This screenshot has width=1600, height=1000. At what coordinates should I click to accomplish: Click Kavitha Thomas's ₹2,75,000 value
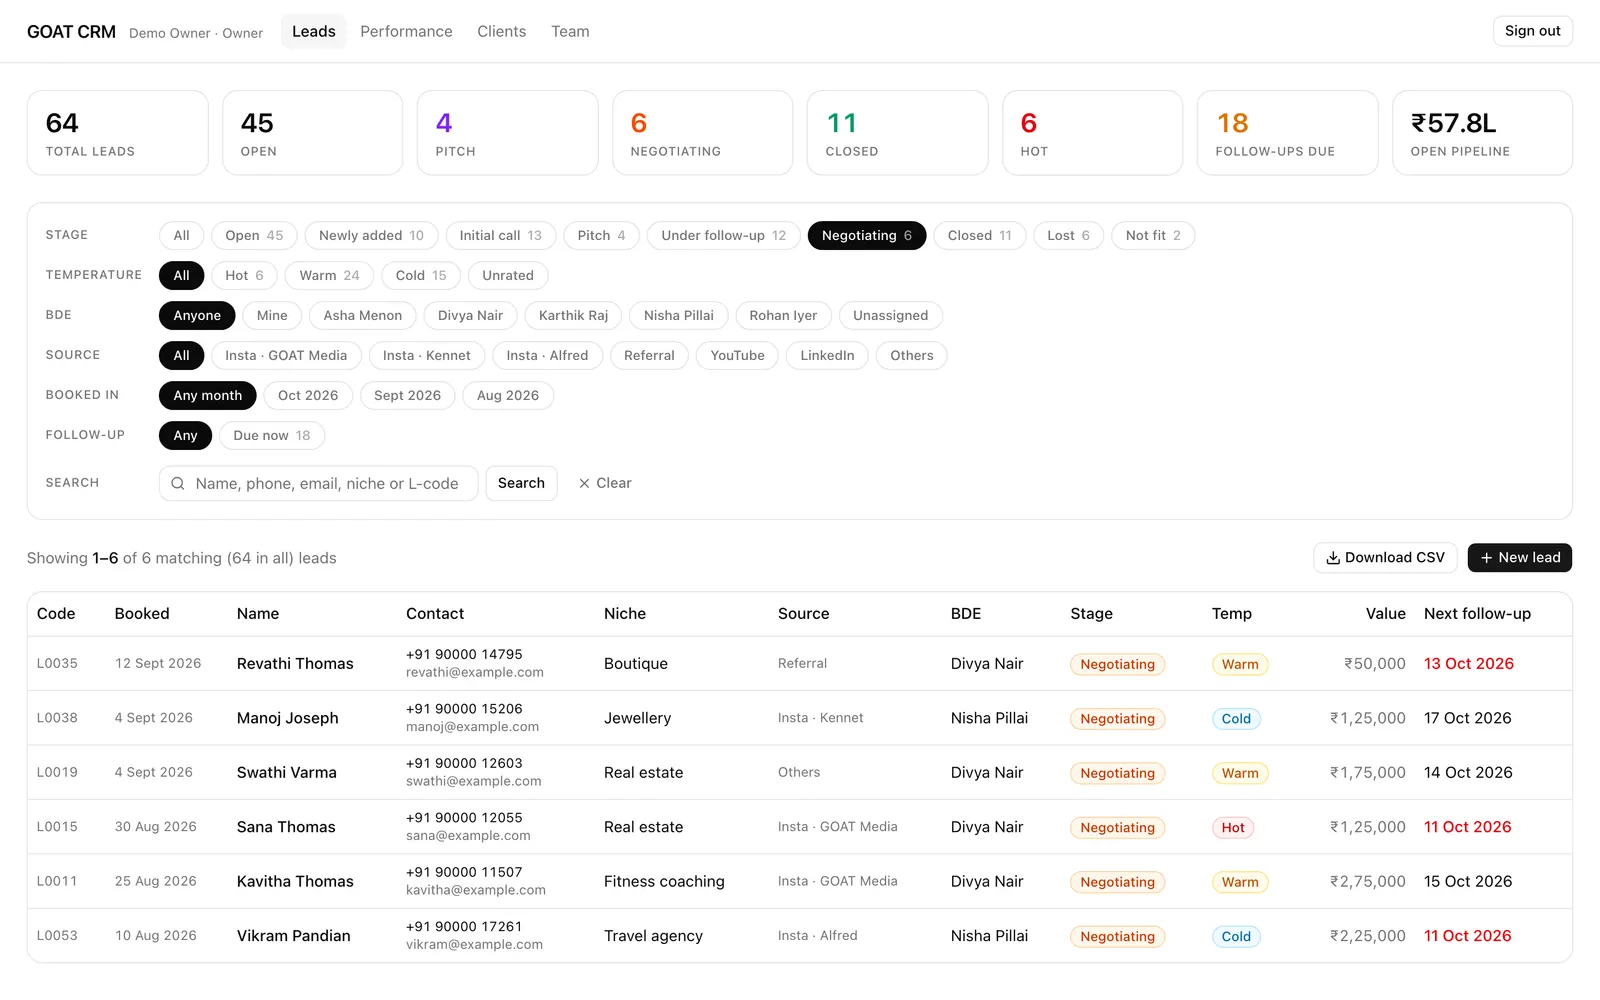point(1367,882)
